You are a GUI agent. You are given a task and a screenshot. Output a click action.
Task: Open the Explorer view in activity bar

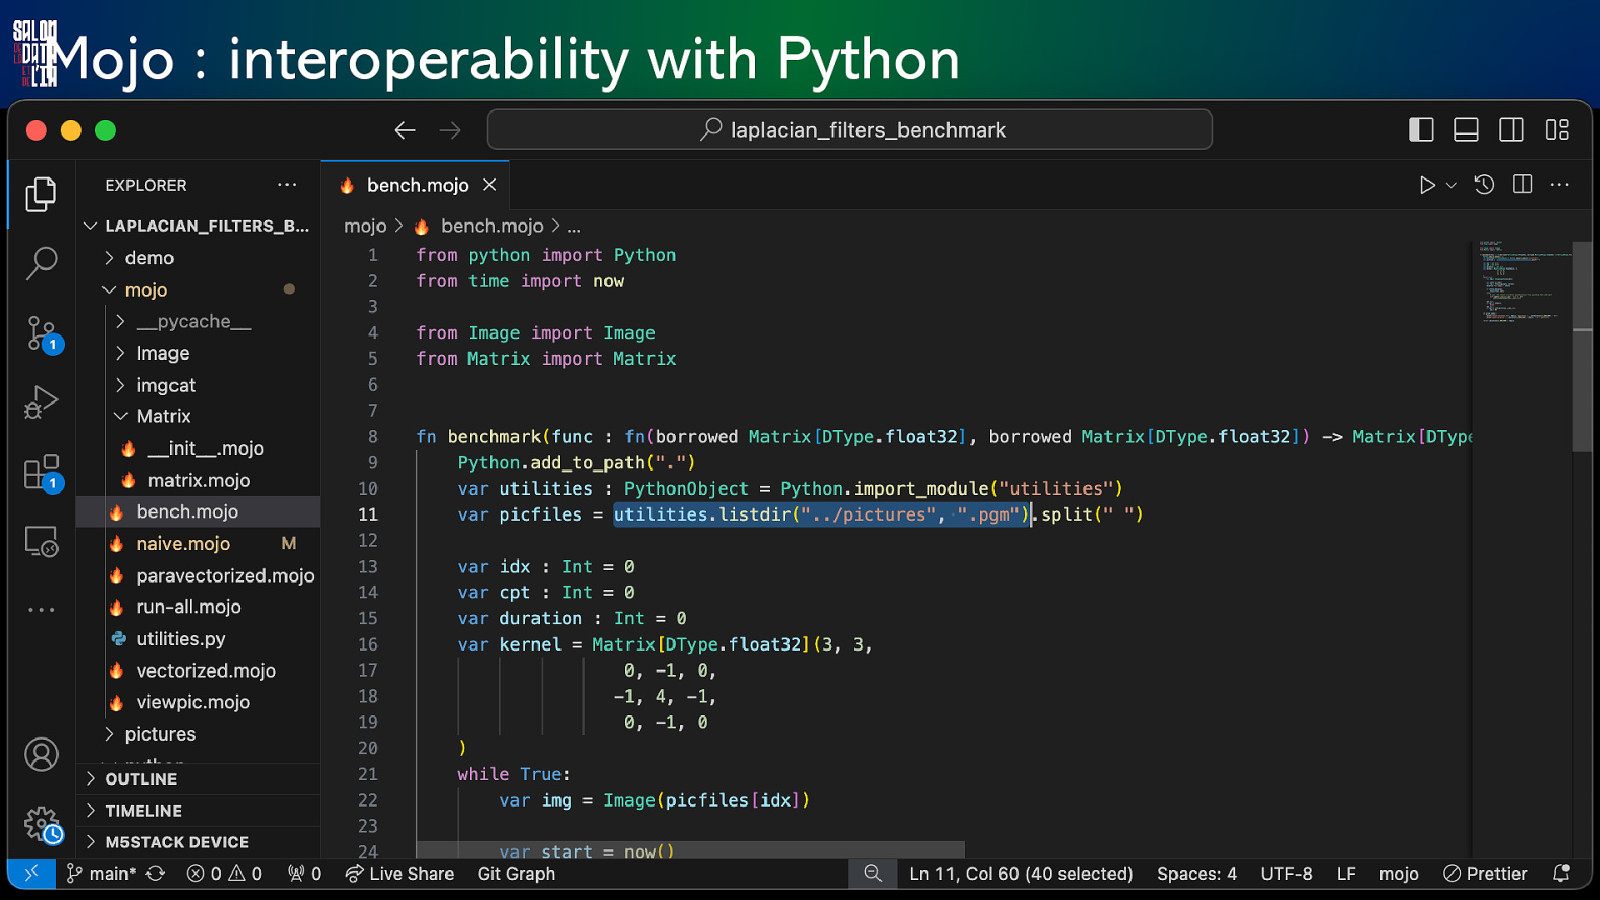[41, 193]
